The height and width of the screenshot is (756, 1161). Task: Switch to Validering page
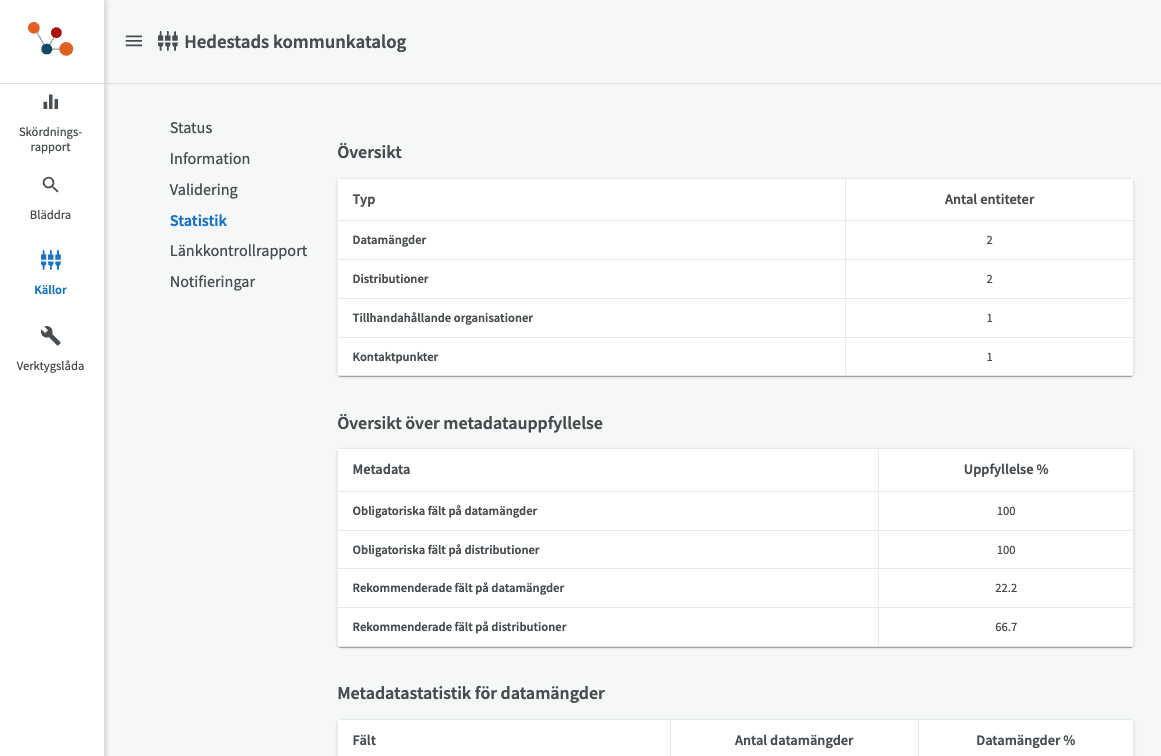click(x=204, y=190)
